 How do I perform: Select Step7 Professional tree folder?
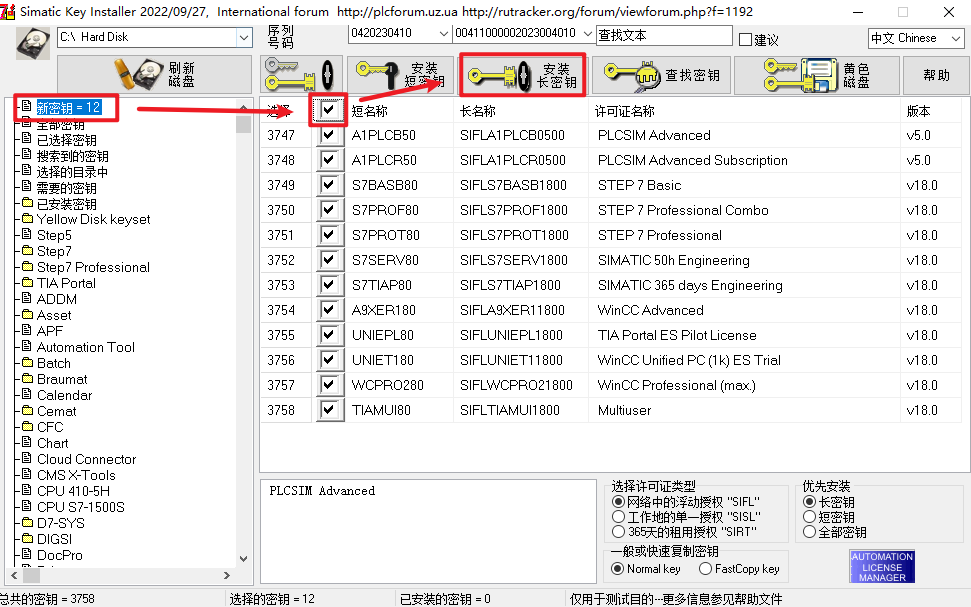(93, 267)
